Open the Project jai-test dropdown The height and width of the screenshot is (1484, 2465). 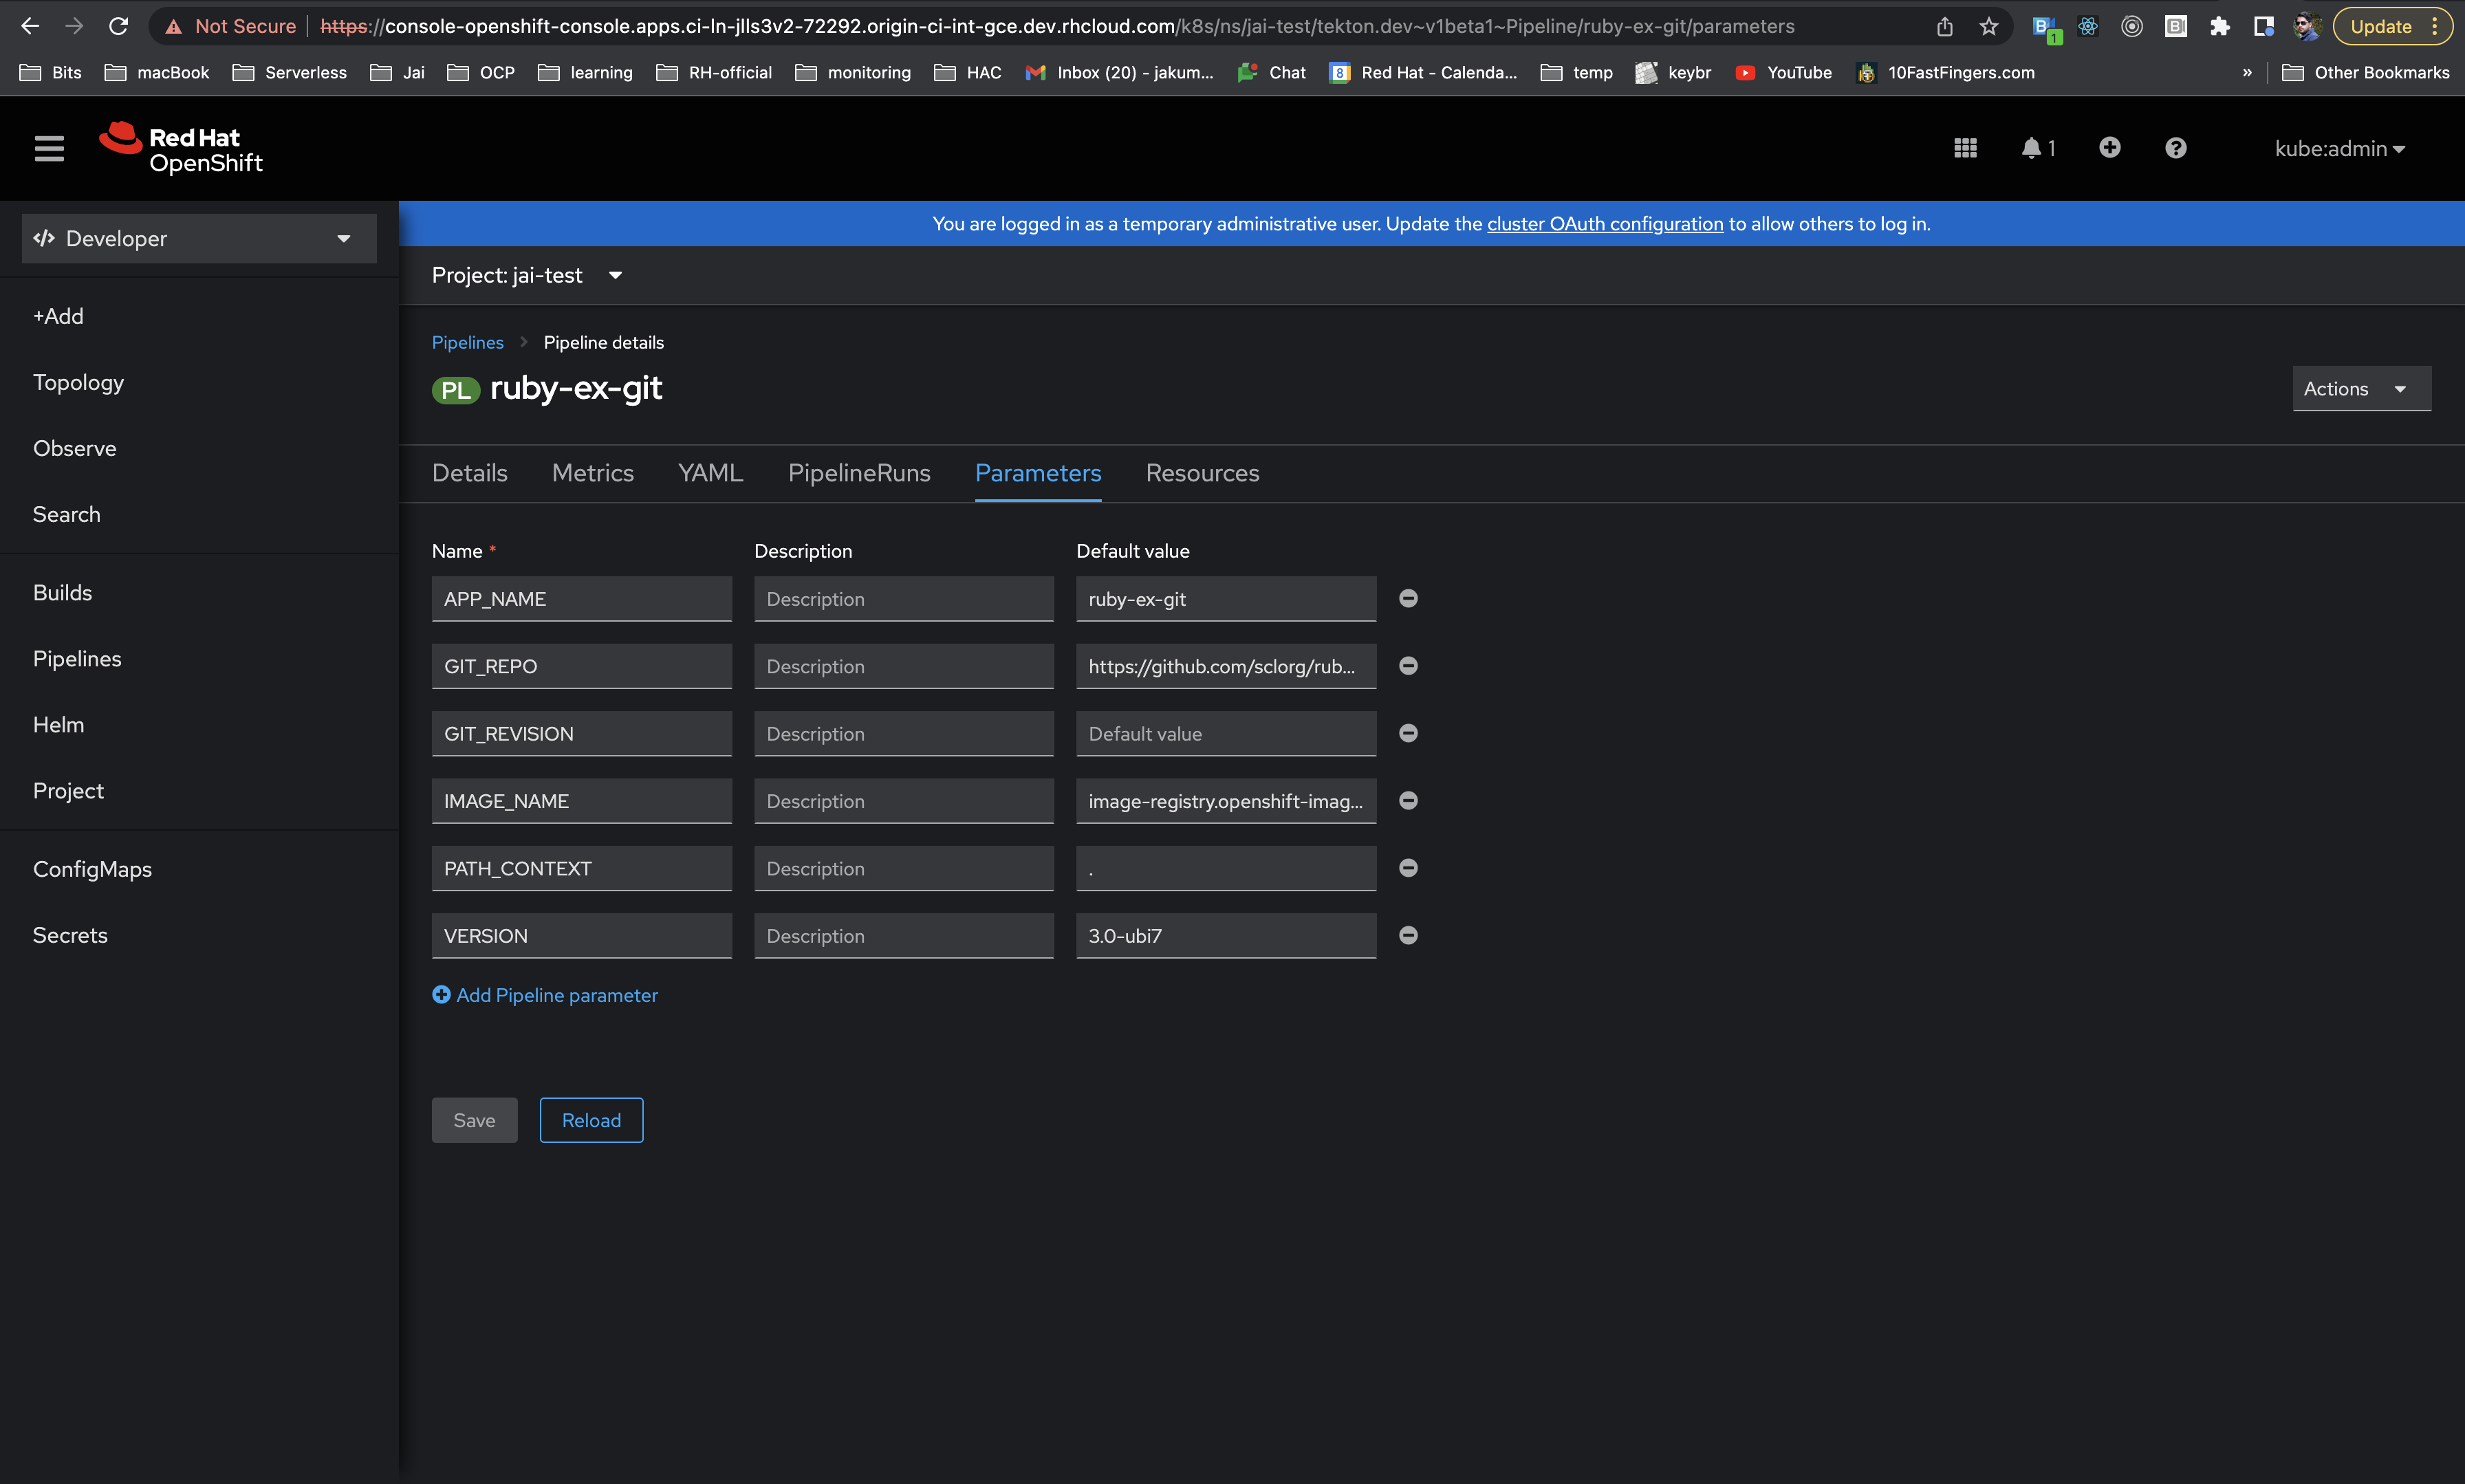(527, 275)
